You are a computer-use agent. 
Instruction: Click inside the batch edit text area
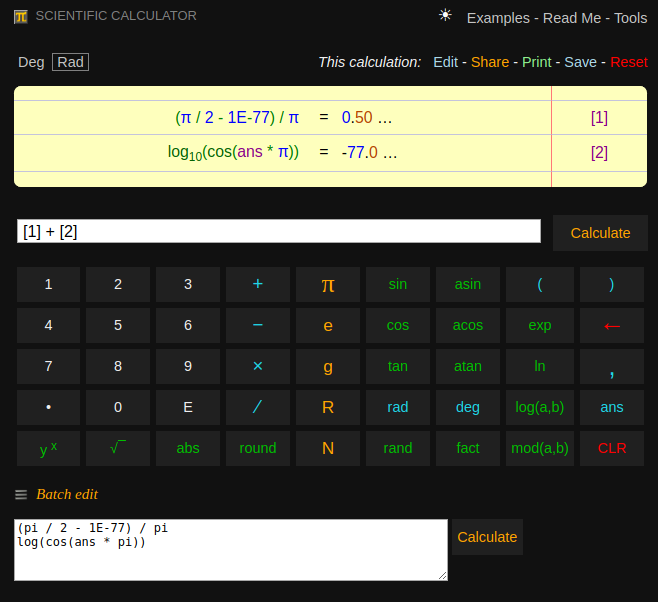[x=231, y=550]
